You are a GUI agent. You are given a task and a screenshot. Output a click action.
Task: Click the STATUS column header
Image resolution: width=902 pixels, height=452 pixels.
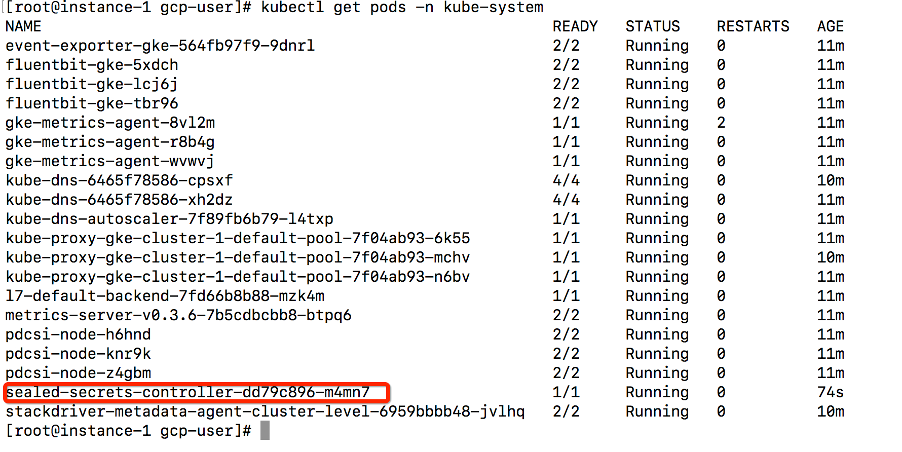[652, 26]
